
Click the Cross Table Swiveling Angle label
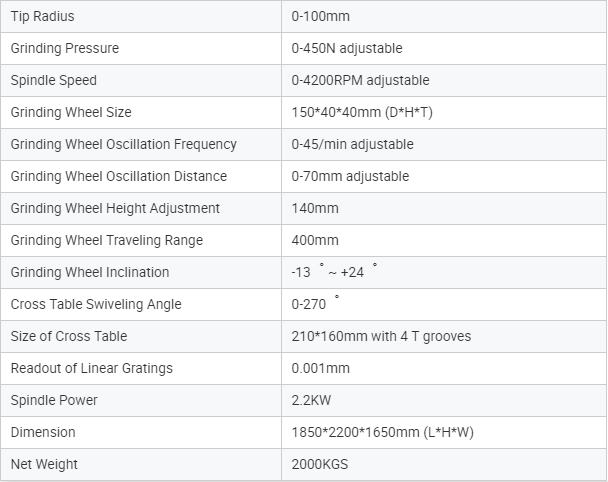(x=96, y=304)
